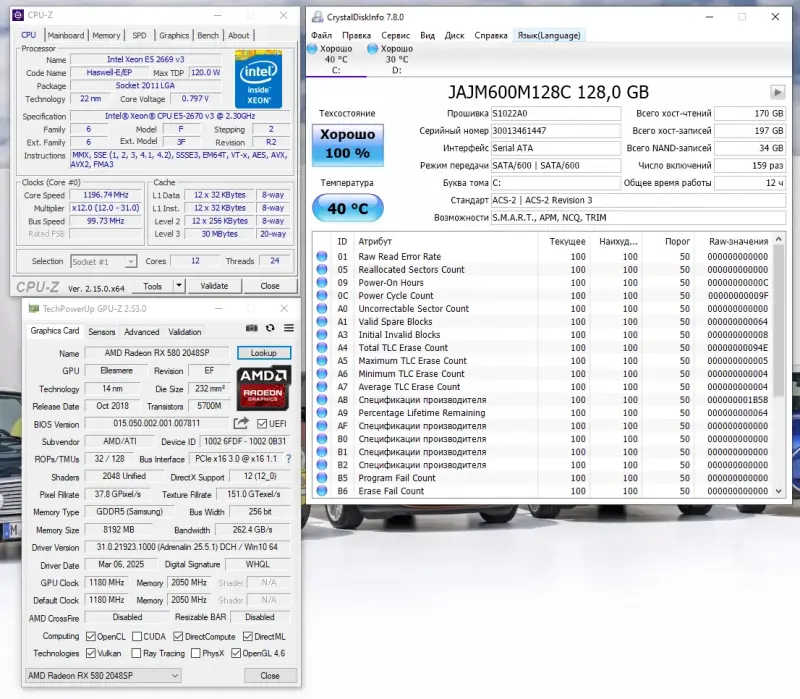Open the Tools dropdown arrow in CPU-Z
800x699 pixels.
coord(179,286)
